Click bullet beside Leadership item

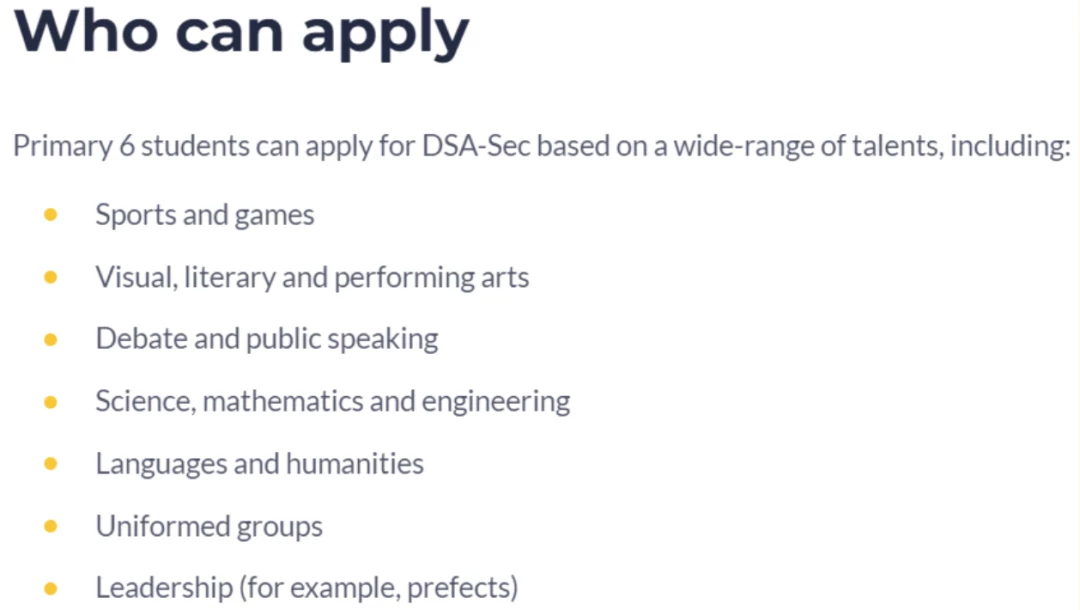pyautogui.click(x=50, y=589)
